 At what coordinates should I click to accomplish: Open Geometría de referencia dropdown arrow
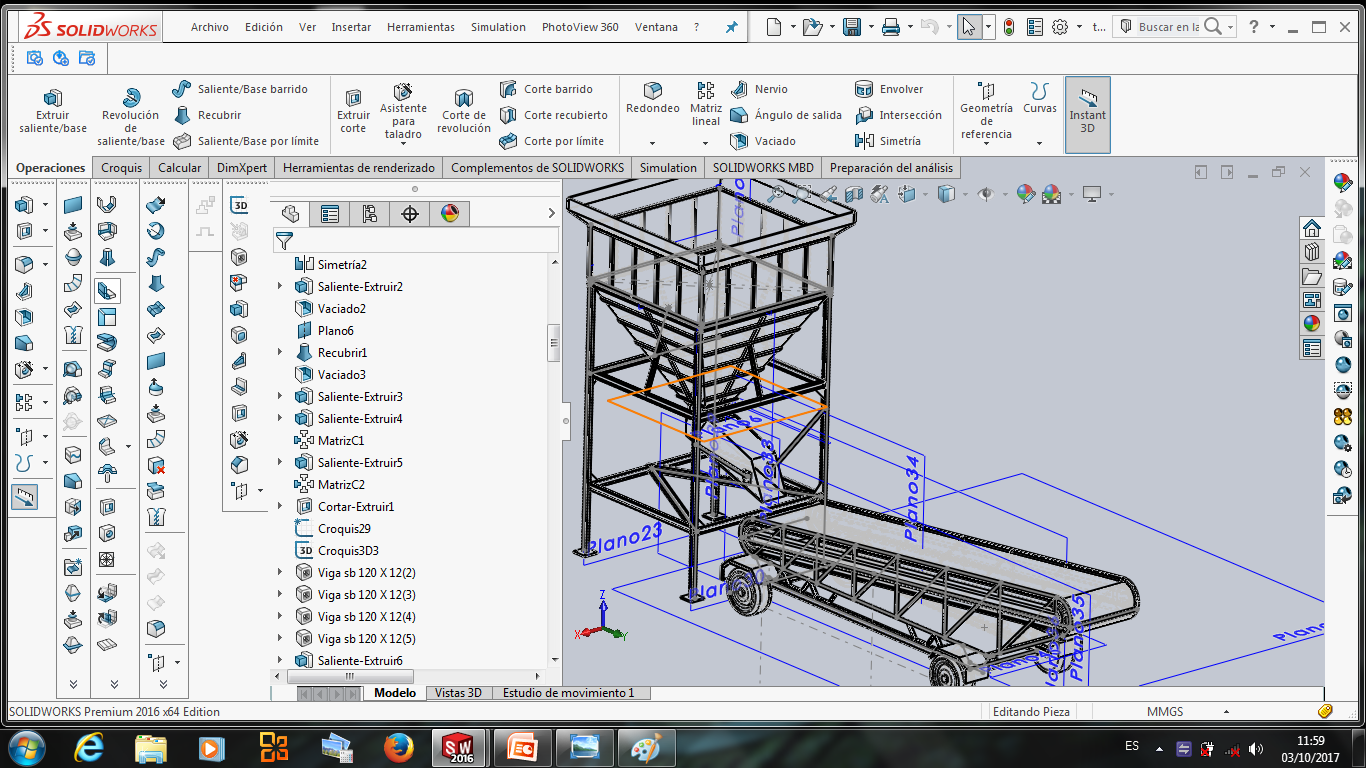986,145
